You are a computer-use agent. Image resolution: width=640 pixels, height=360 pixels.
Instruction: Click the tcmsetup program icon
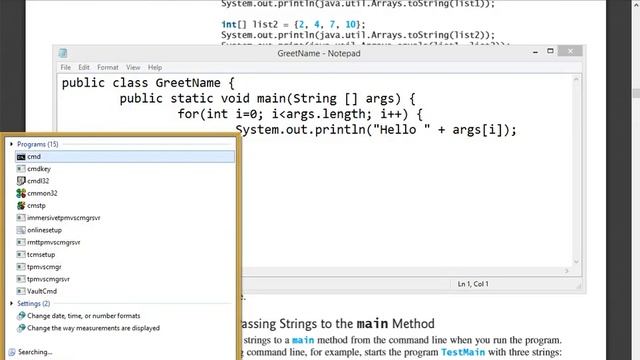click(x=21, y=254)
